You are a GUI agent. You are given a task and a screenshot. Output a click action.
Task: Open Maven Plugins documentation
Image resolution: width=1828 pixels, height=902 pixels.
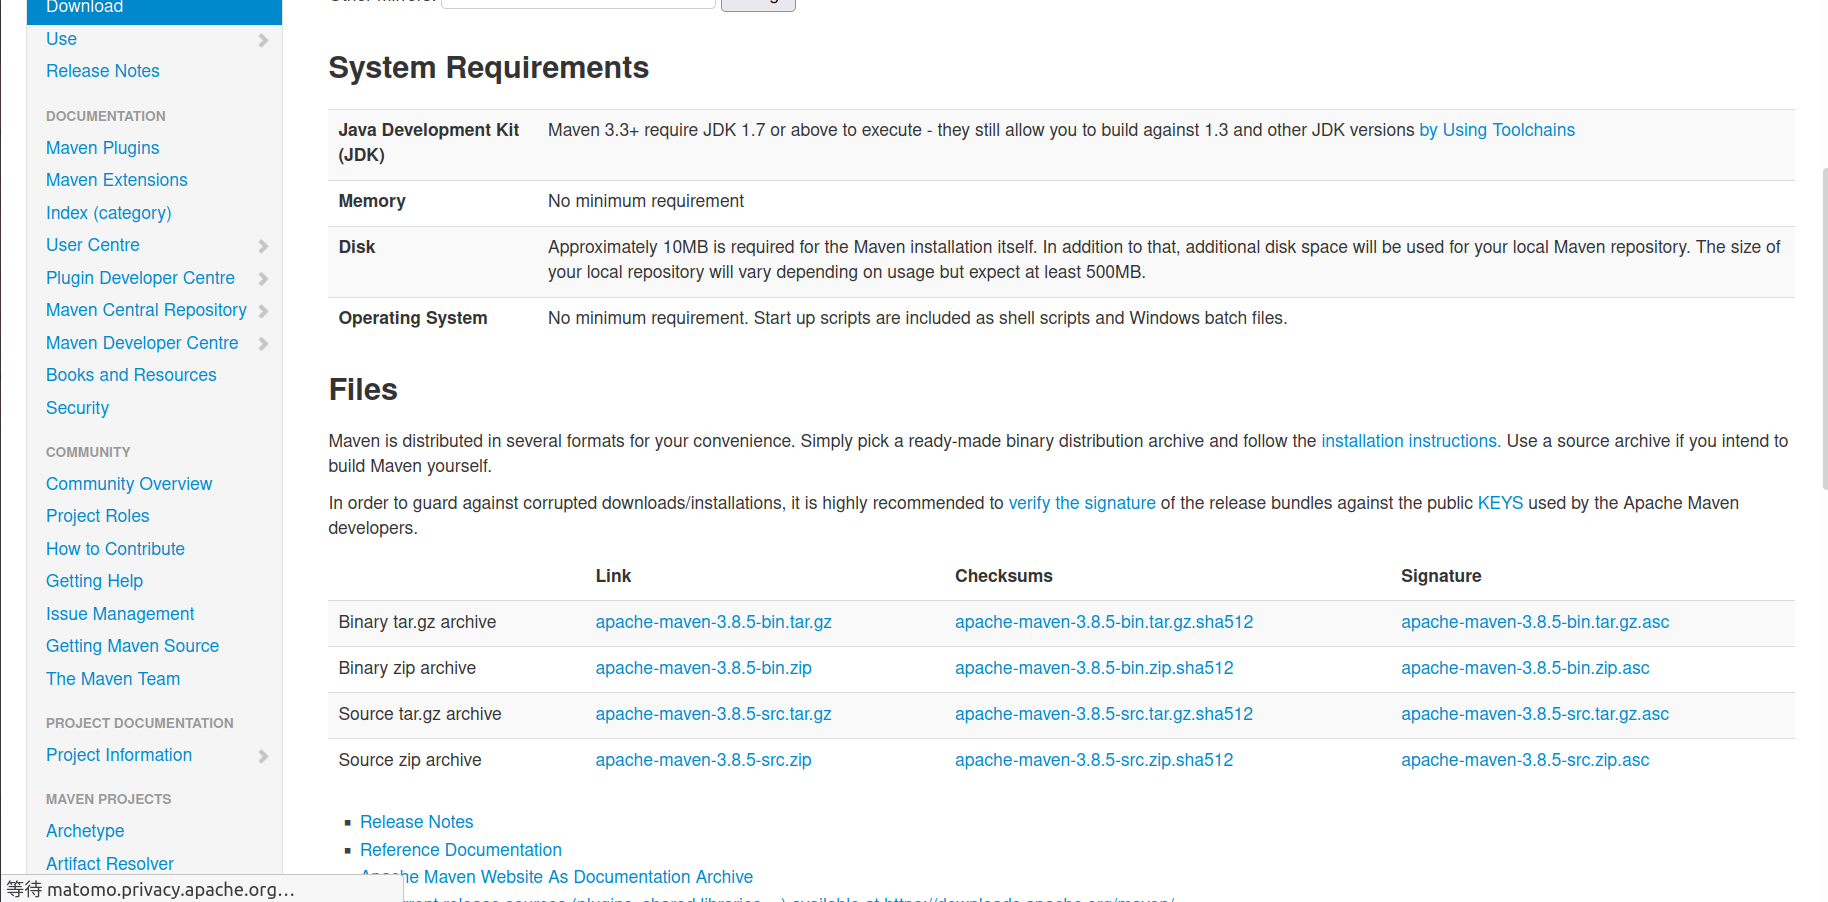pos(102,148)
